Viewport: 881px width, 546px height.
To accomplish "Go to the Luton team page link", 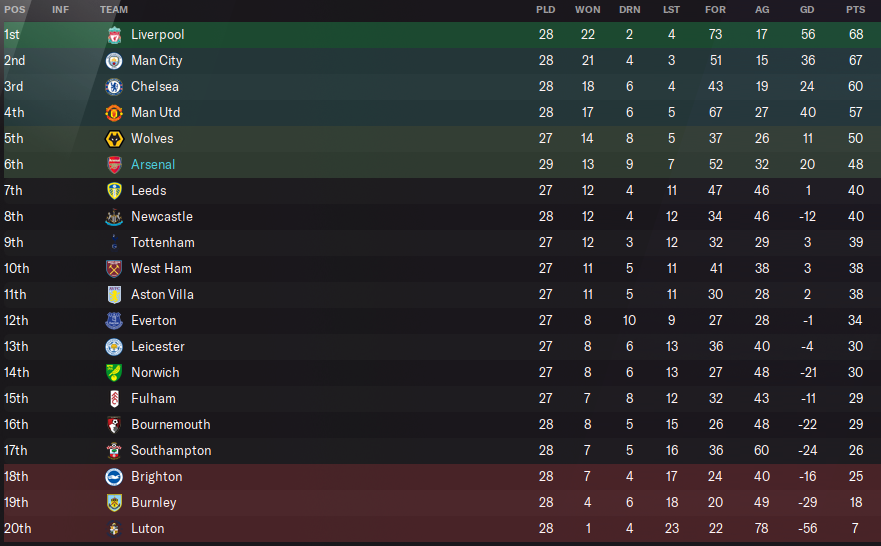I will (147, 529).
